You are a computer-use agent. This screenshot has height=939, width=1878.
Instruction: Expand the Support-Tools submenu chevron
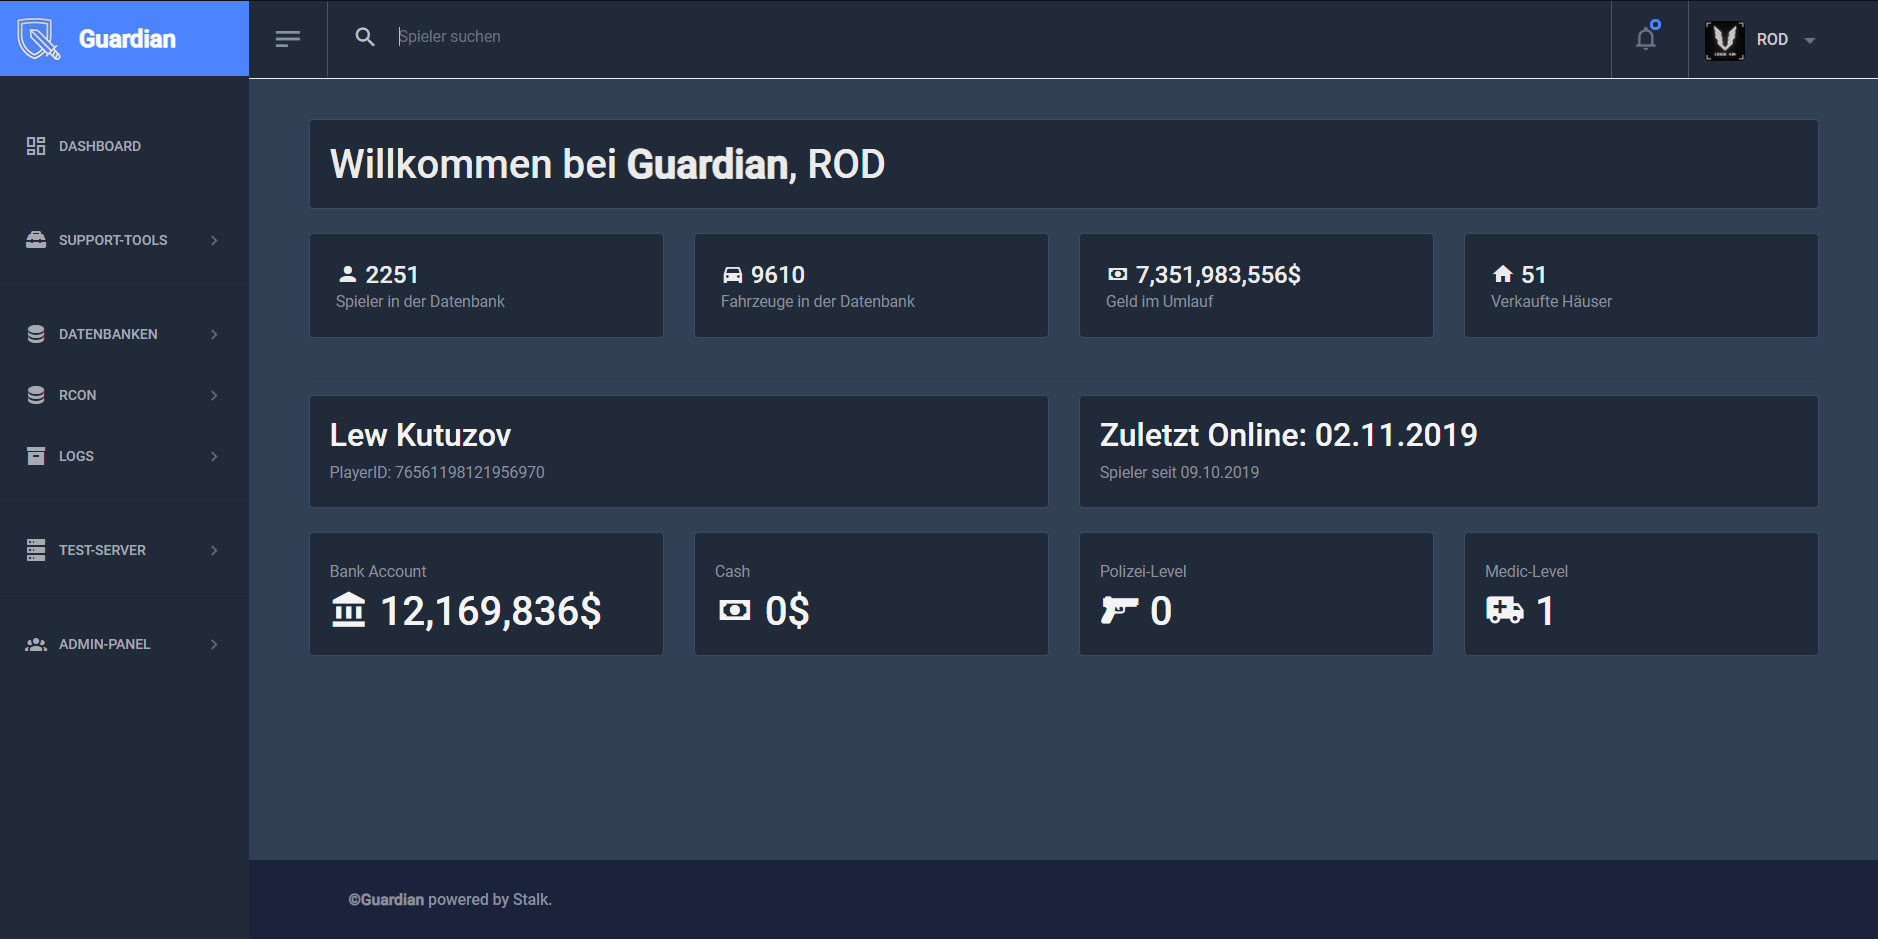click(x=214, y=240)
